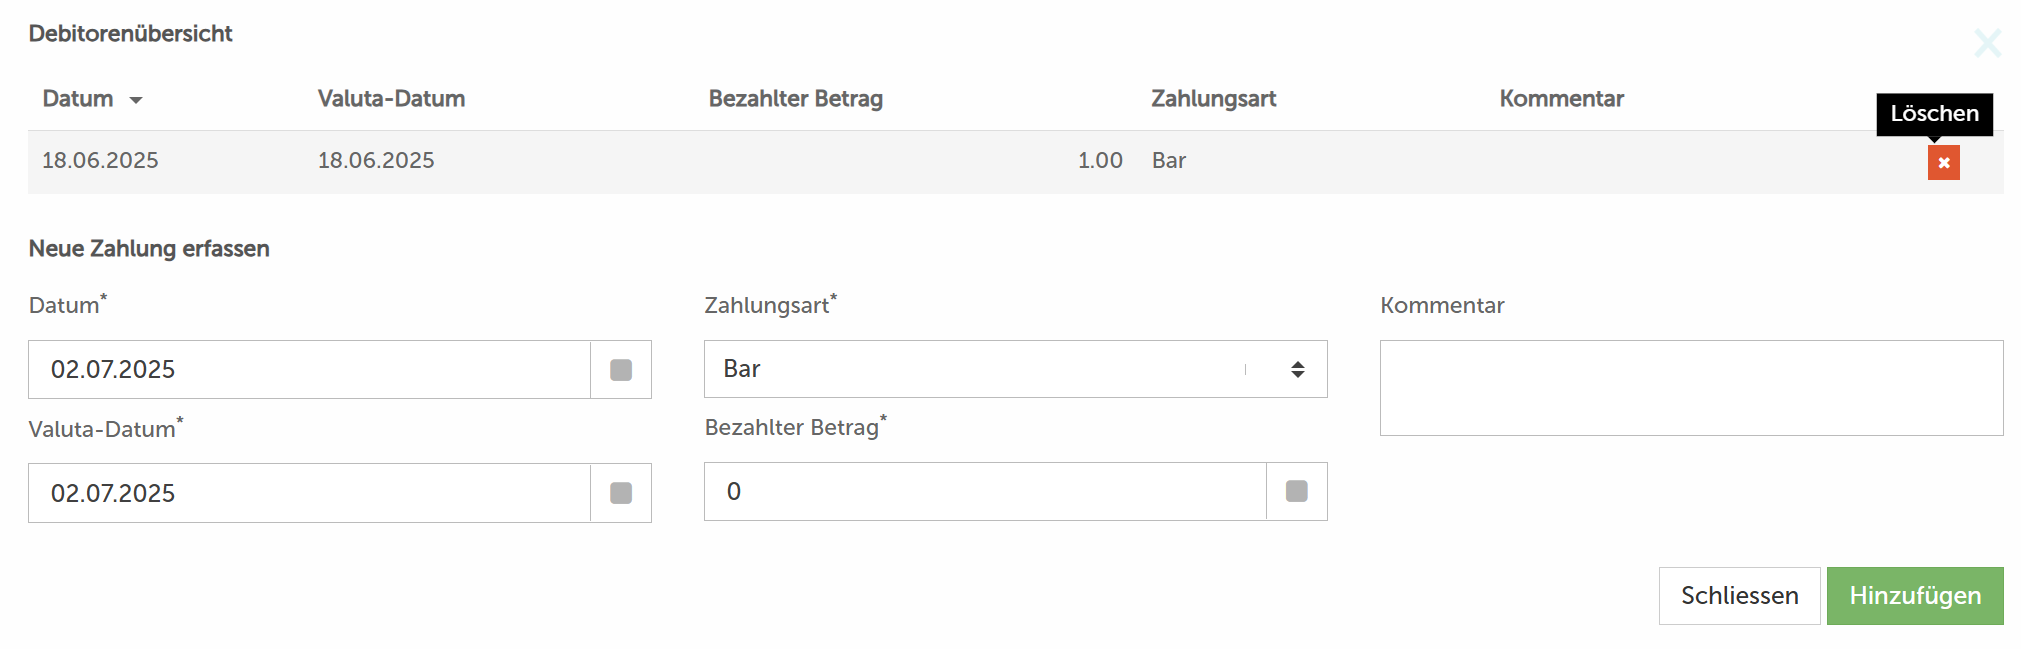This screenshot has height=649, width=2021.
Task: Focus the Valuta-Datum input field
Action: coord(309,493)
